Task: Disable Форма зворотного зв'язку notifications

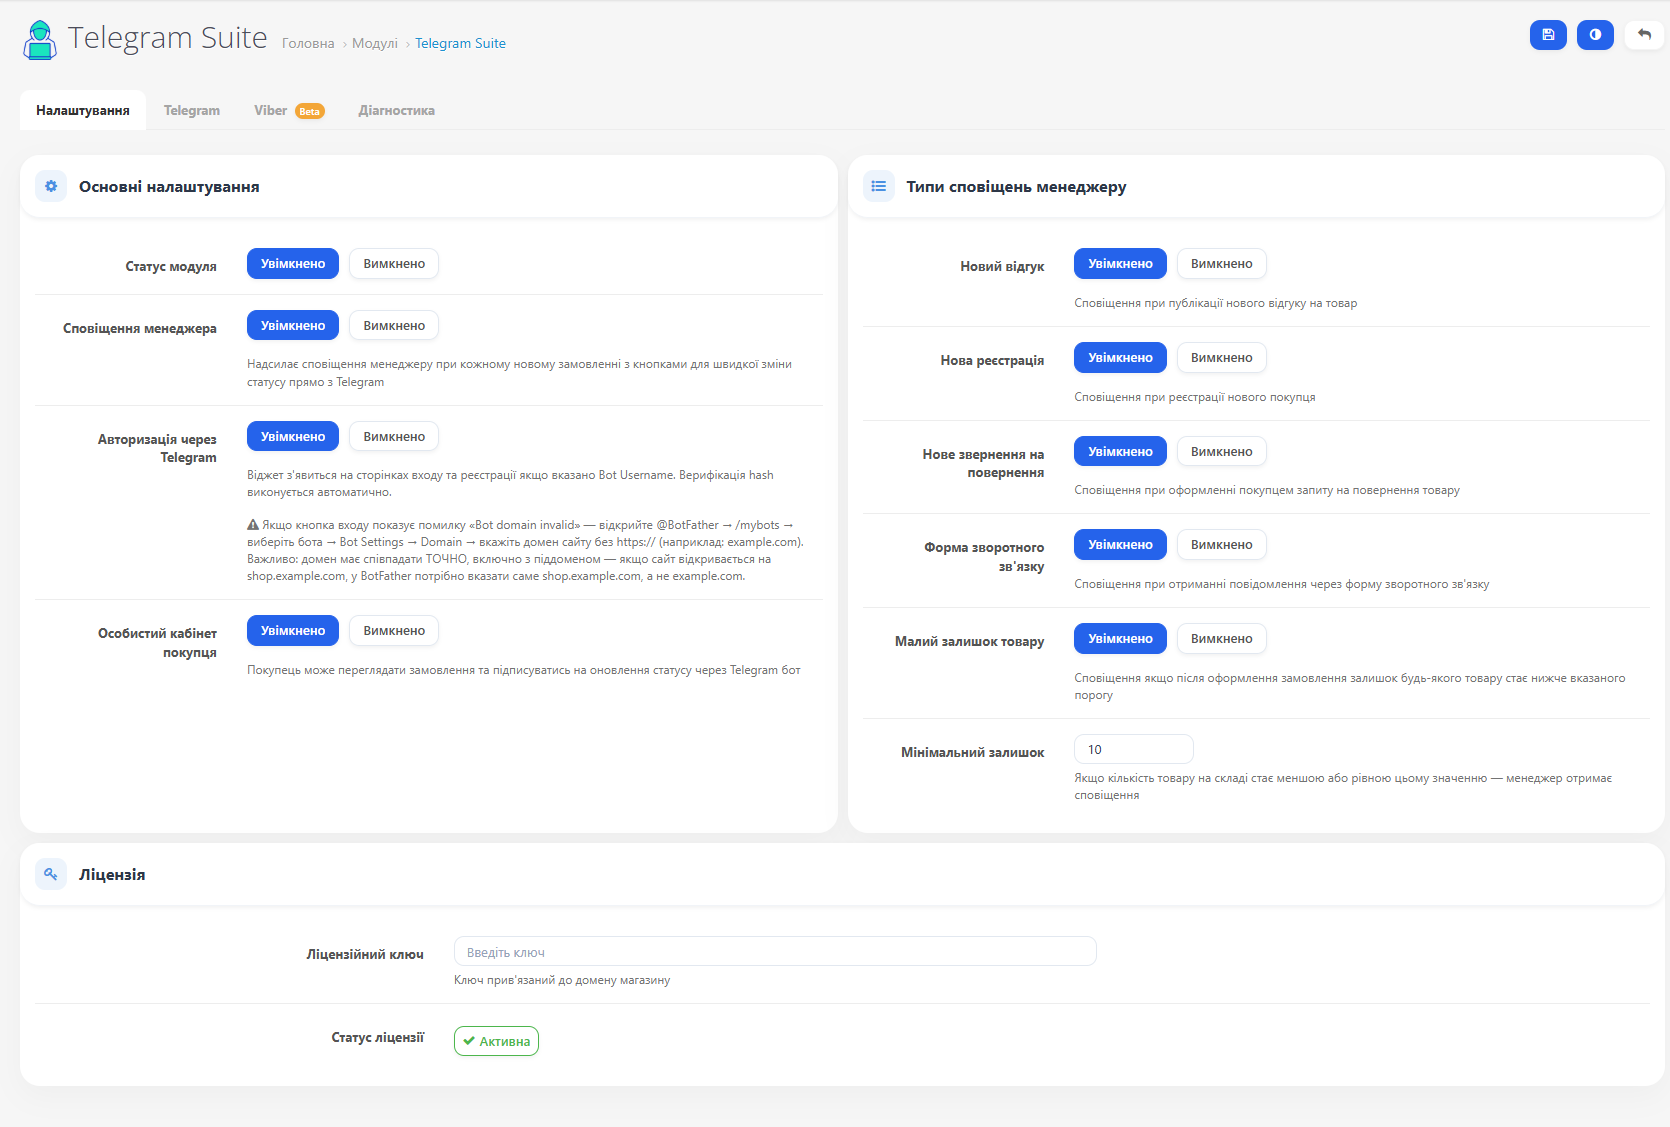Action: (x=1222, y=545)
